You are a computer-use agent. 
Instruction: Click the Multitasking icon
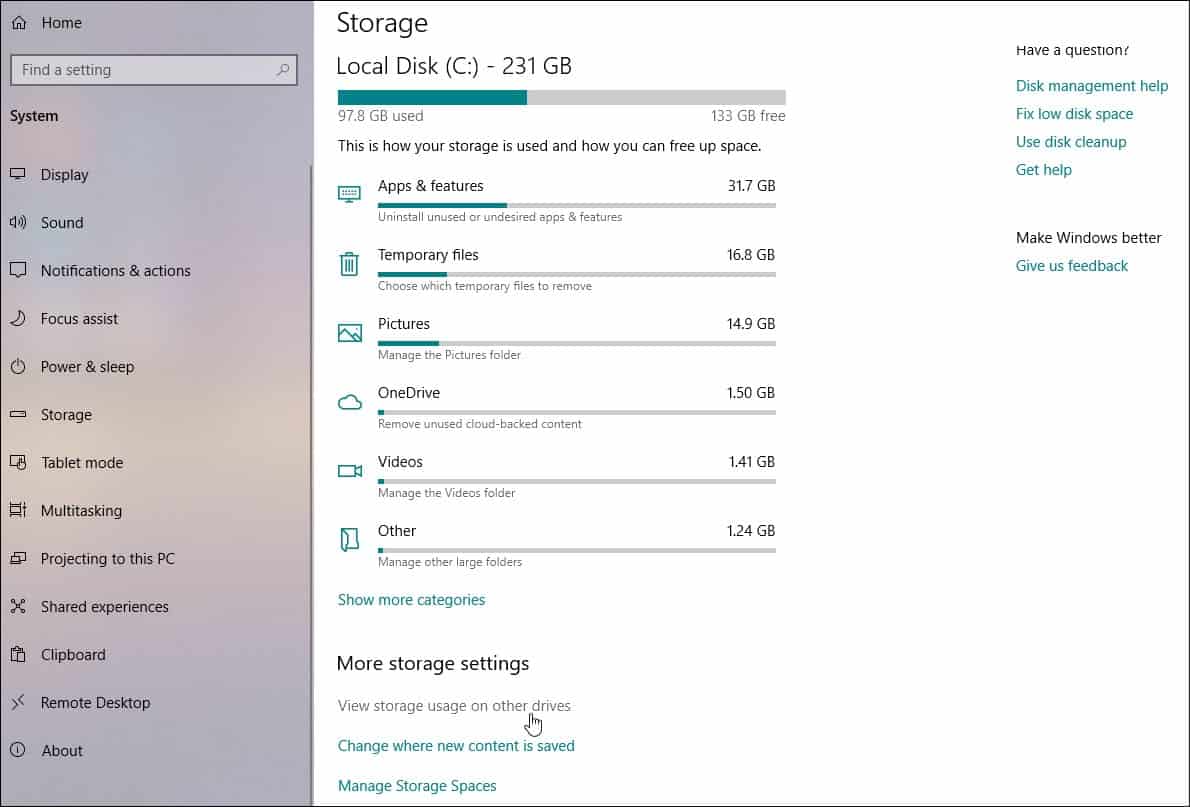point(18,510)
